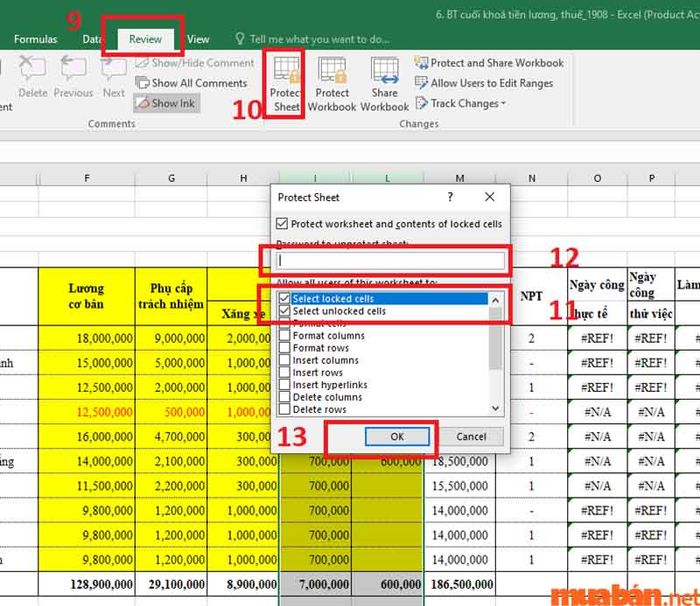This screenshot has height=606, width=700.
Task: Click cell with 18,000,000
Action: tap(87, 338)
